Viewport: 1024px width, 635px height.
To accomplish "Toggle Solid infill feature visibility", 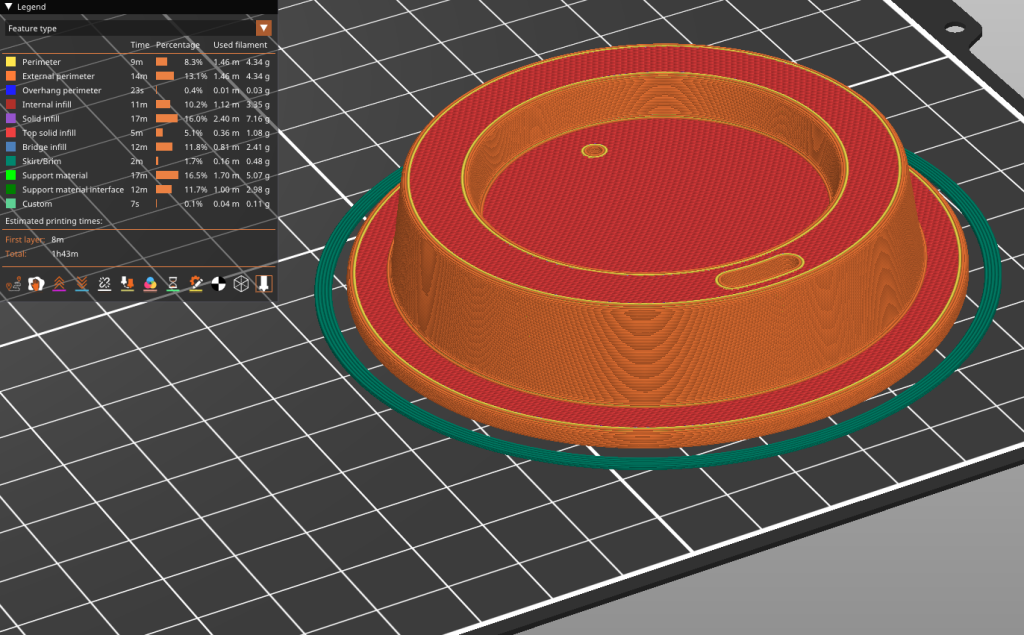I will pos(40,119).
